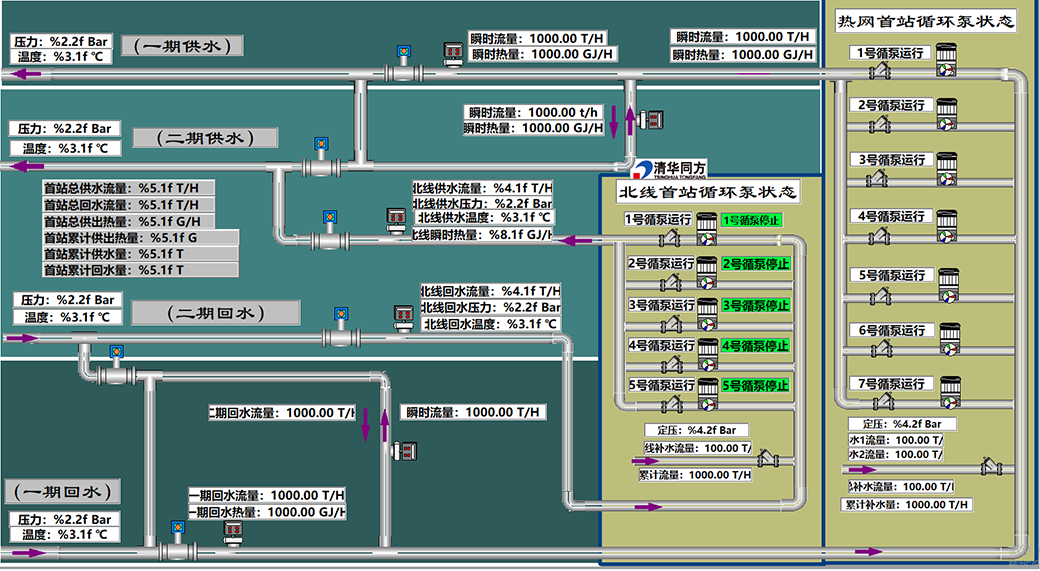Click the green 1号泵停止 button
Viewport: 1040px width, 571px height.
pos(751,220)
